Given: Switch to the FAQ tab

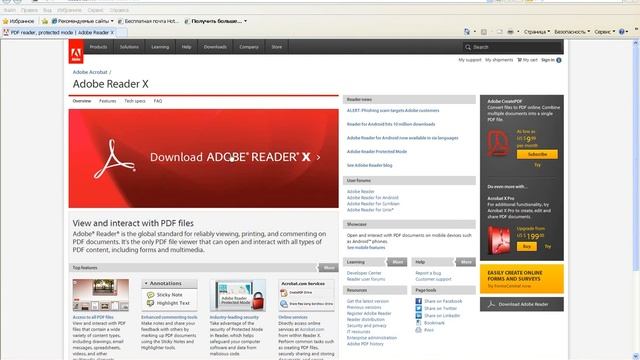Looking at the screenshot, I should coord(158,101).
